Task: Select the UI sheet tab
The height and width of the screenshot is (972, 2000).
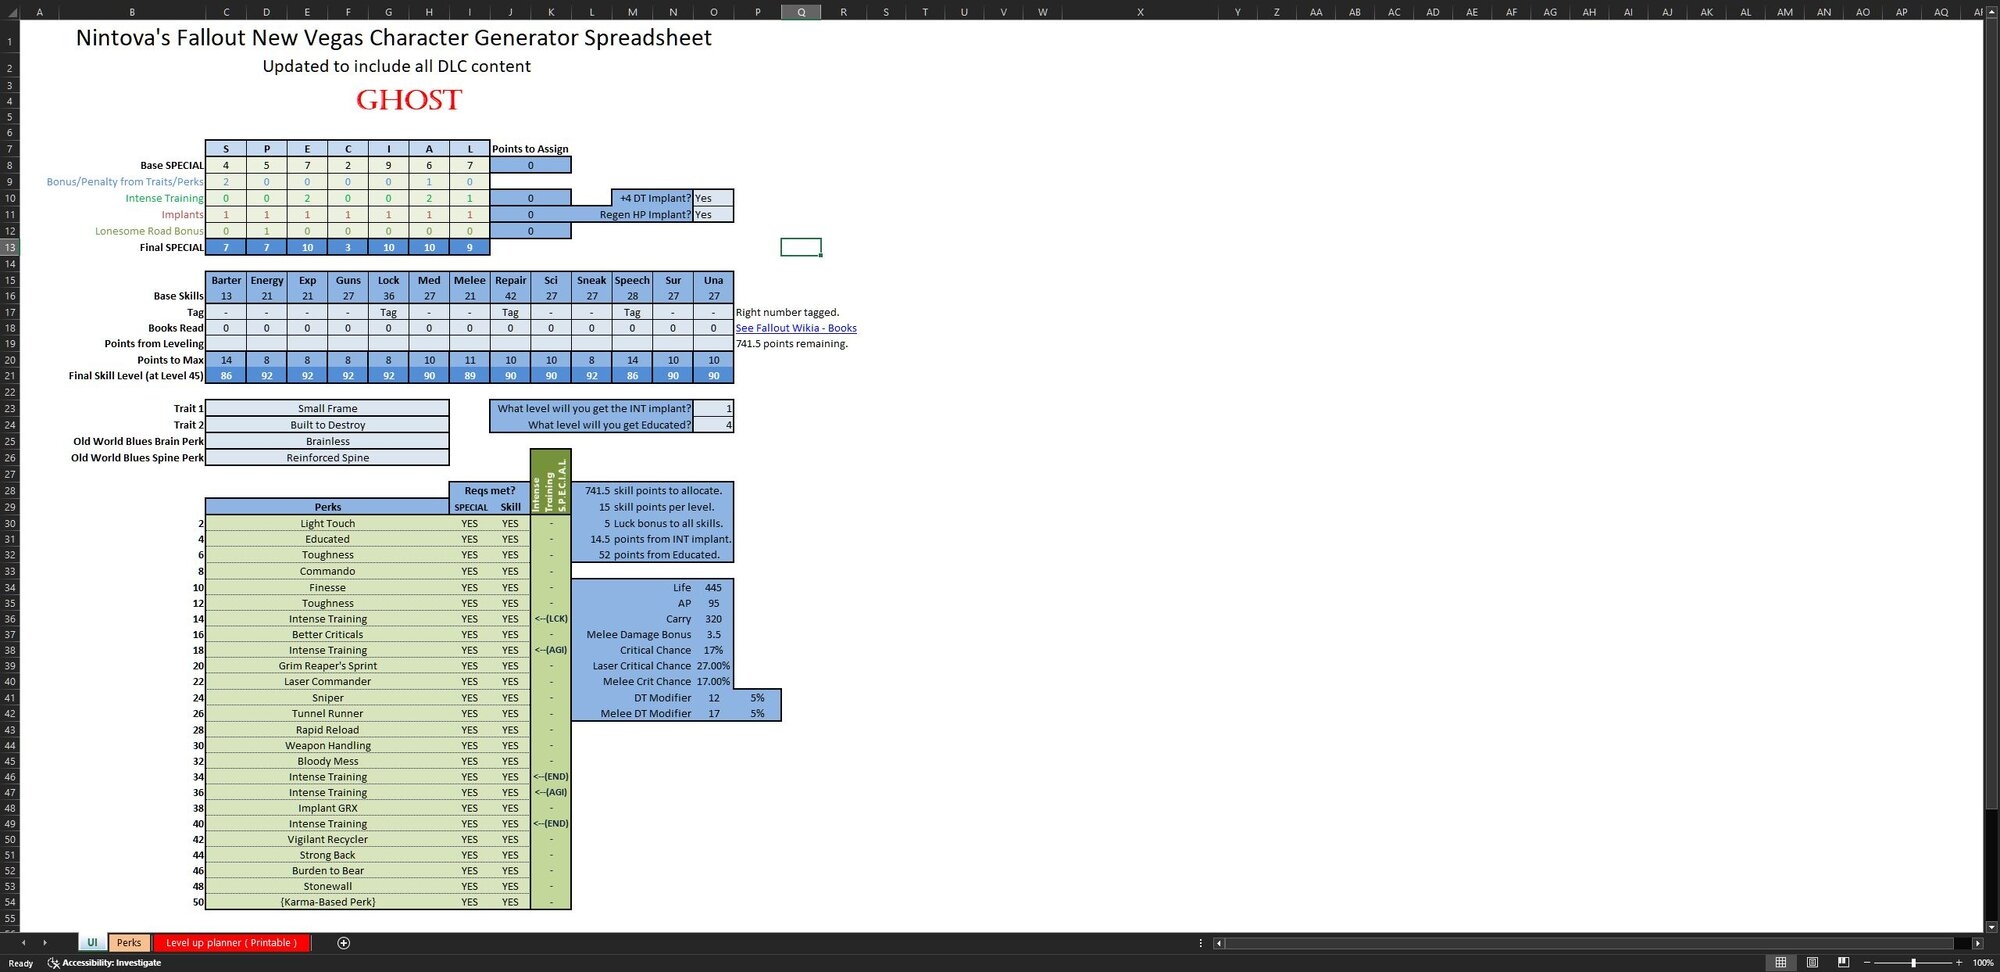Action: pos(92,943)
